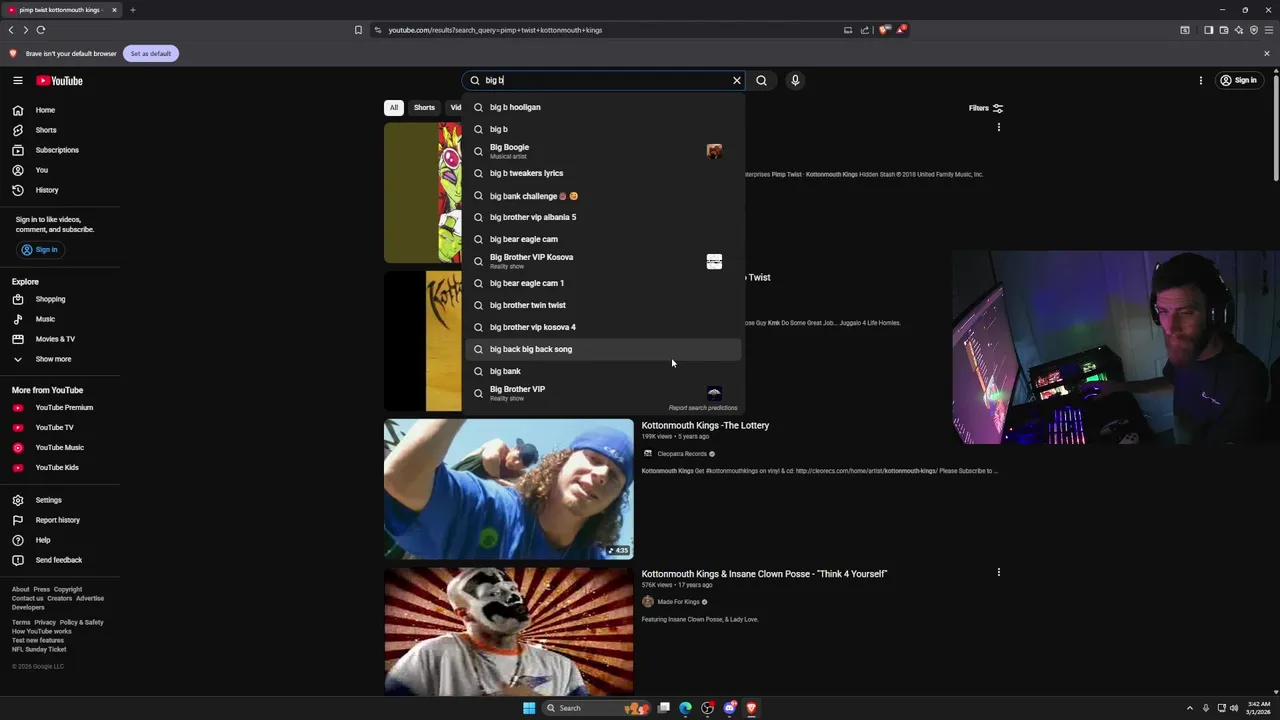Sign in from the sidebar prompt
Screen dimensions: 1280x720
pyautogui.click(x=40, y=249)
